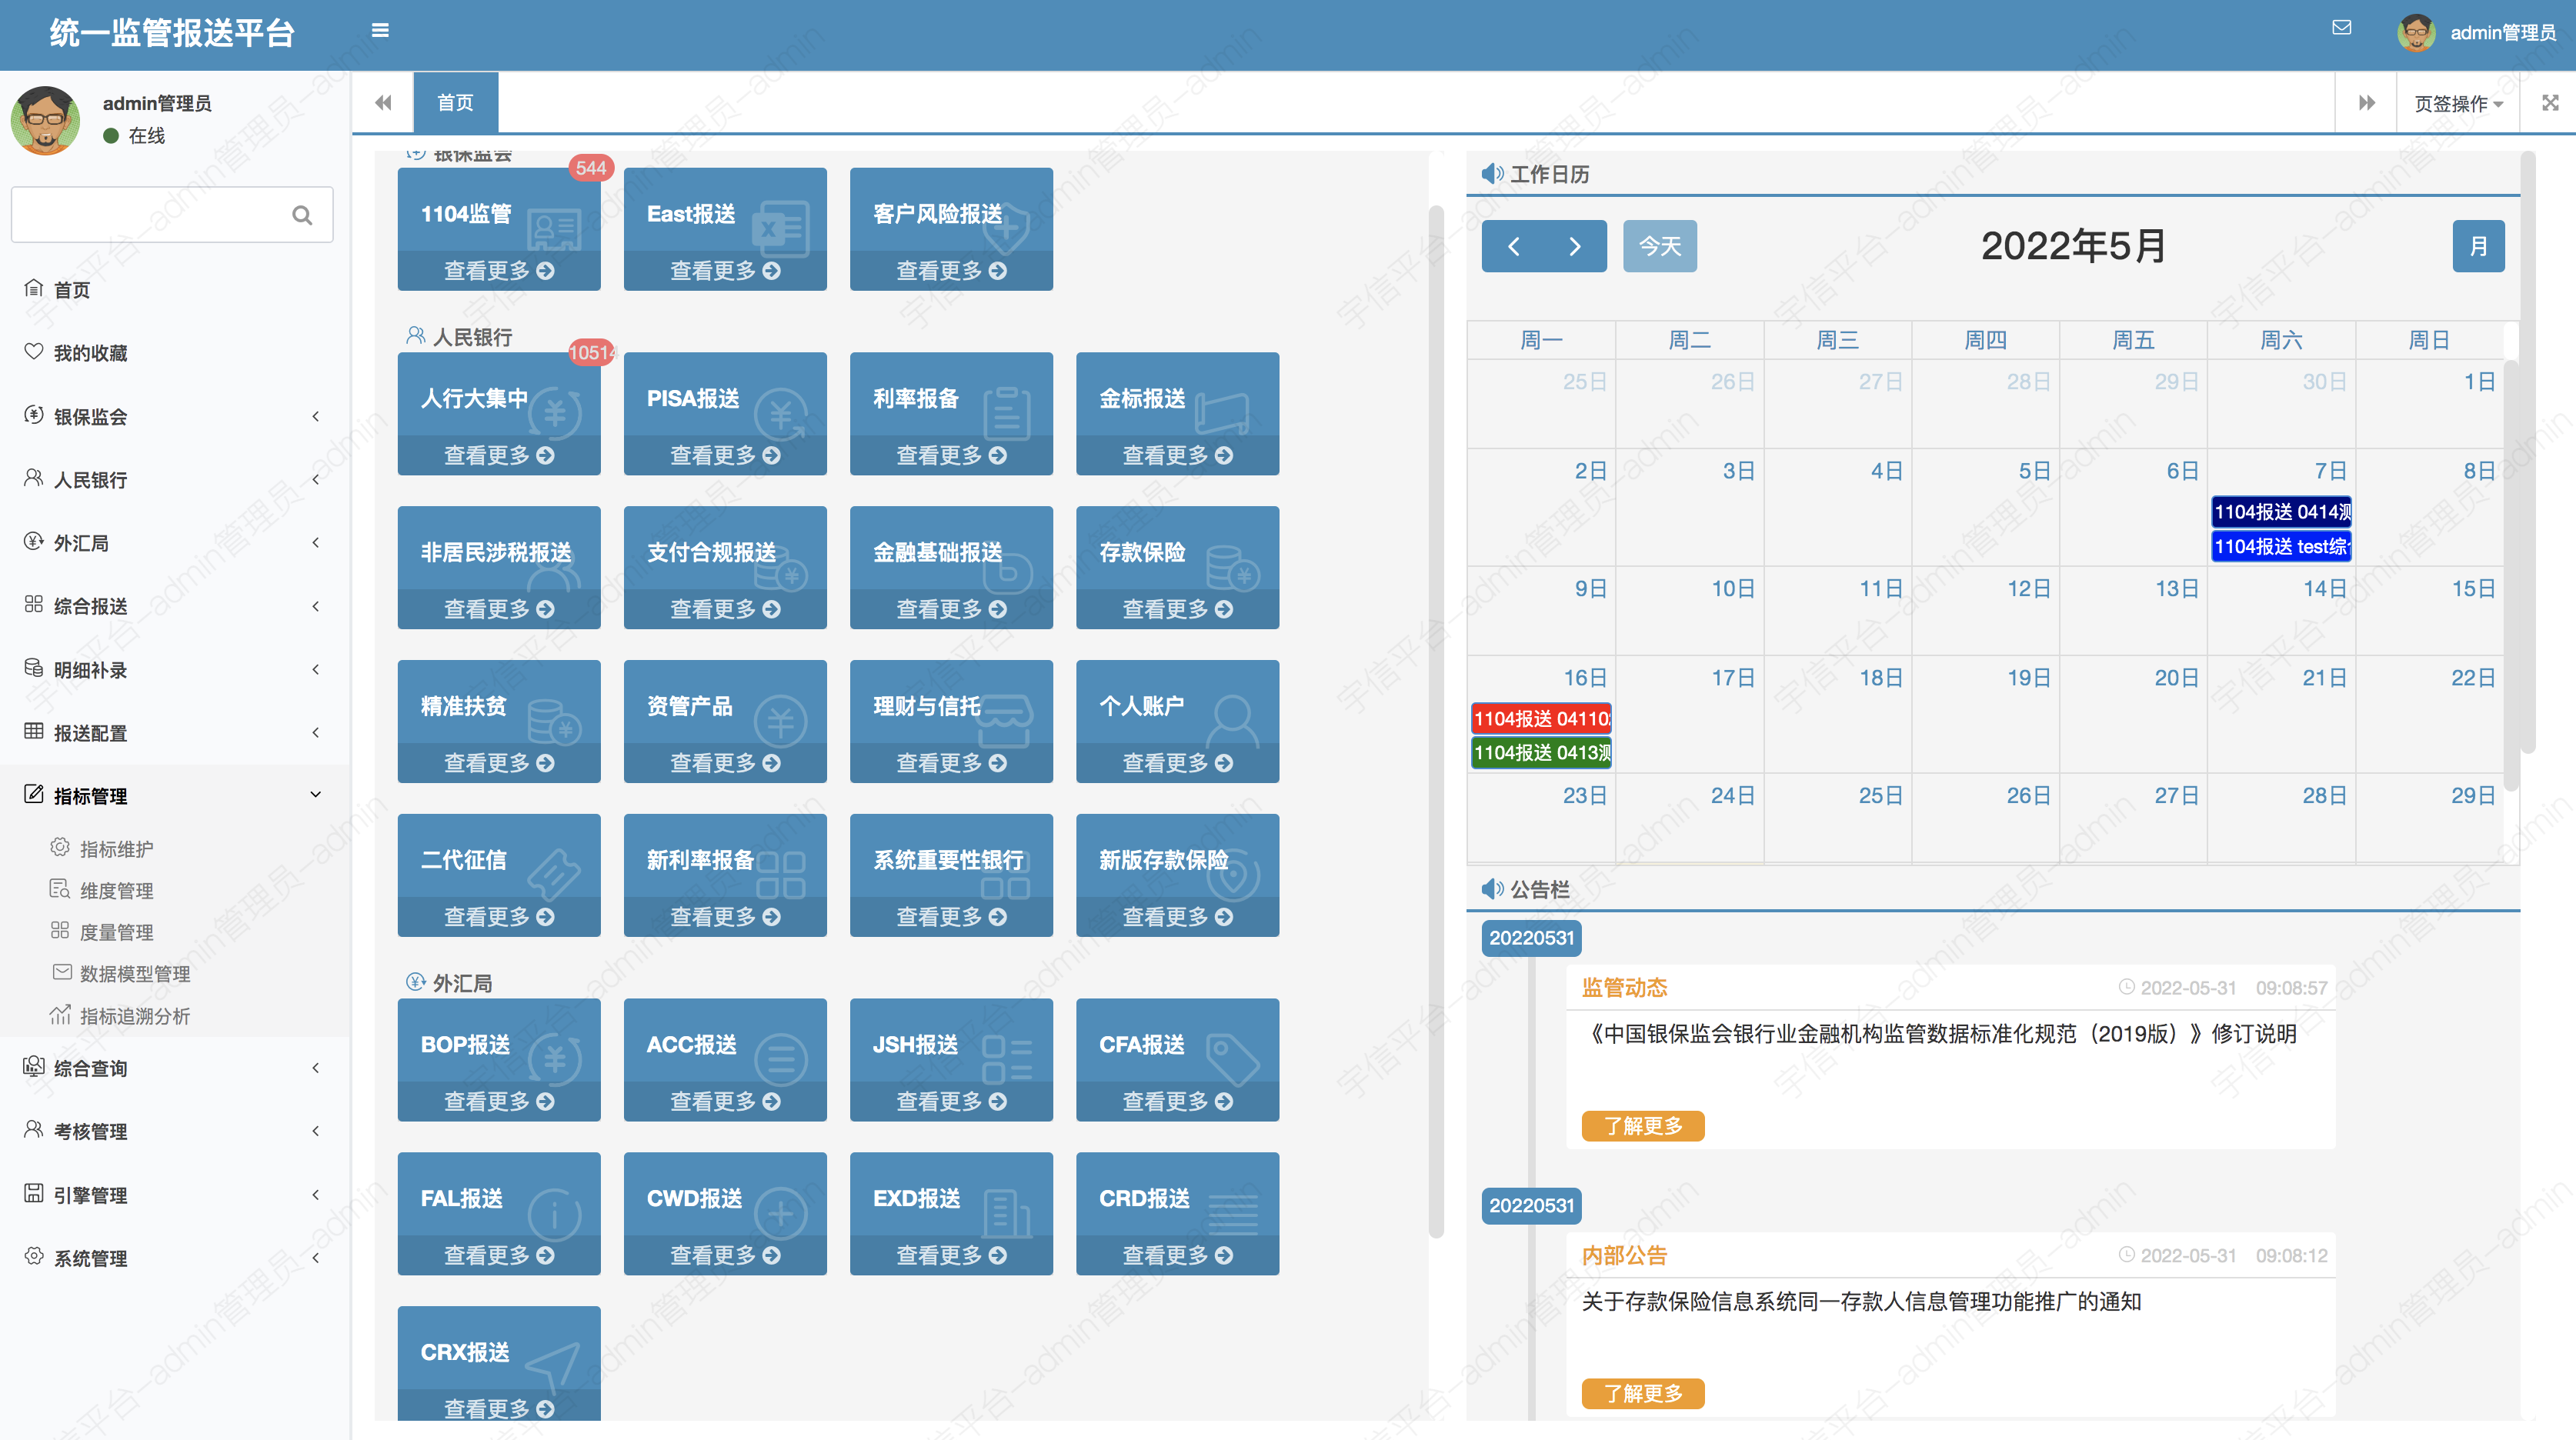Screen dimensions: 2576x1440
Task: Open 查看更多 on the BOP报送 card
Action: coord(498,1101)
